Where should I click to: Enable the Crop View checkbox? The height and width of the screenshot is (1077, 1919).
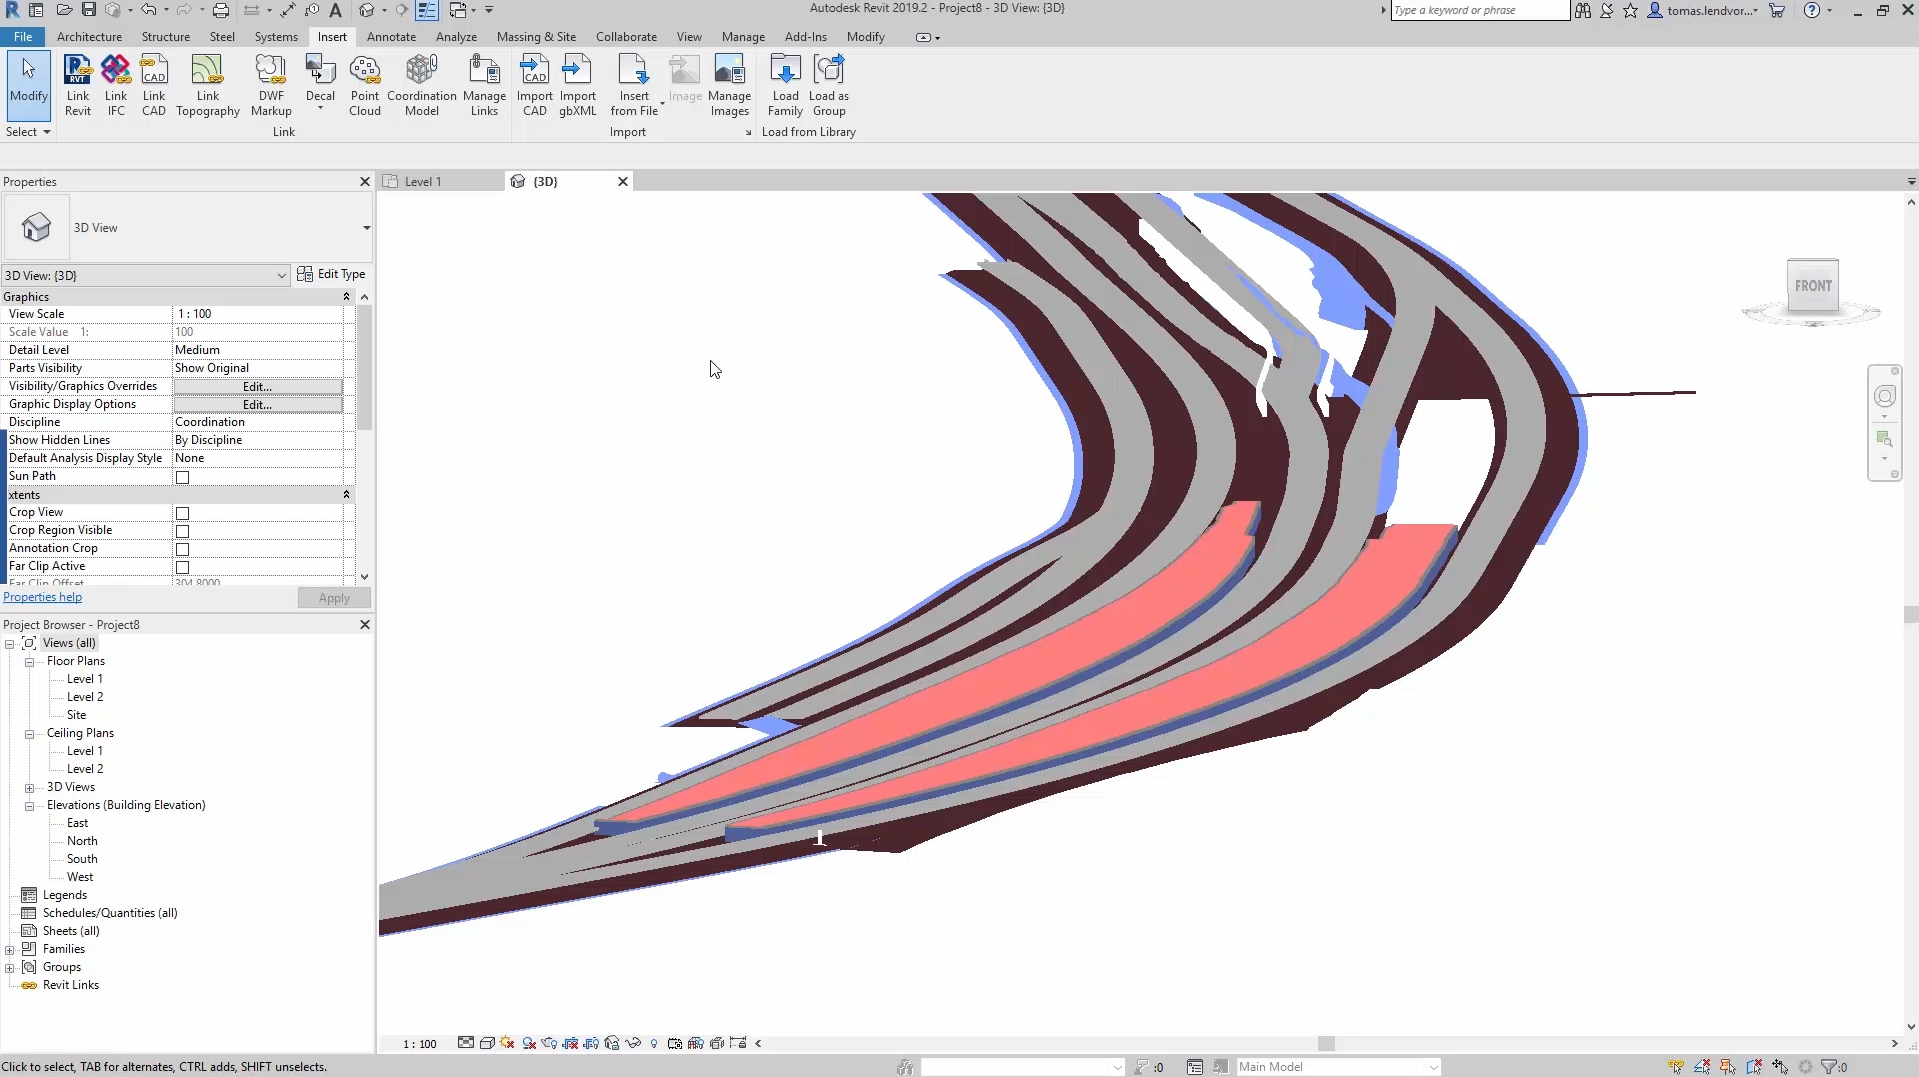click(182, 513)
